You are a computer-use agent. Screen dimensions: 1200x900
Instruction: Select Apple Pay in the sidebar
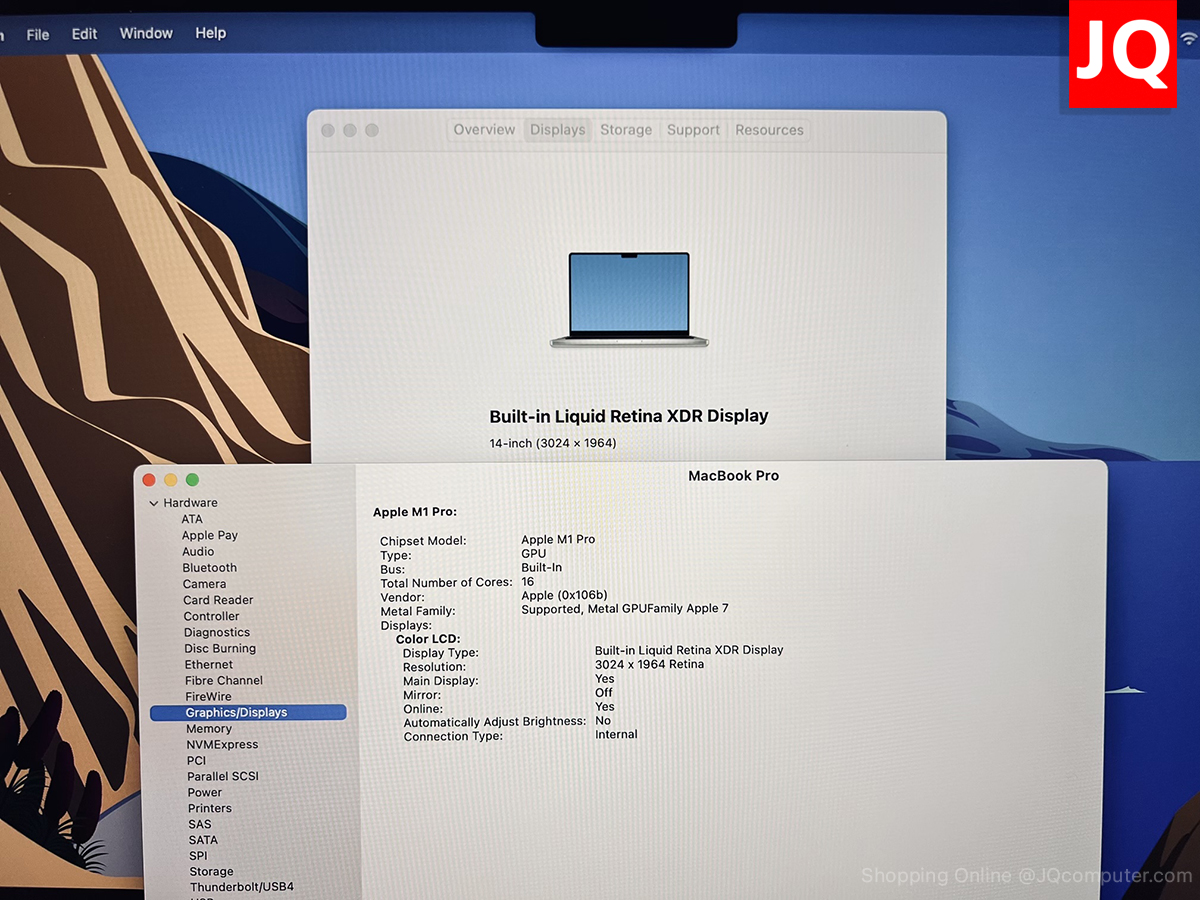tap(210, 535)
